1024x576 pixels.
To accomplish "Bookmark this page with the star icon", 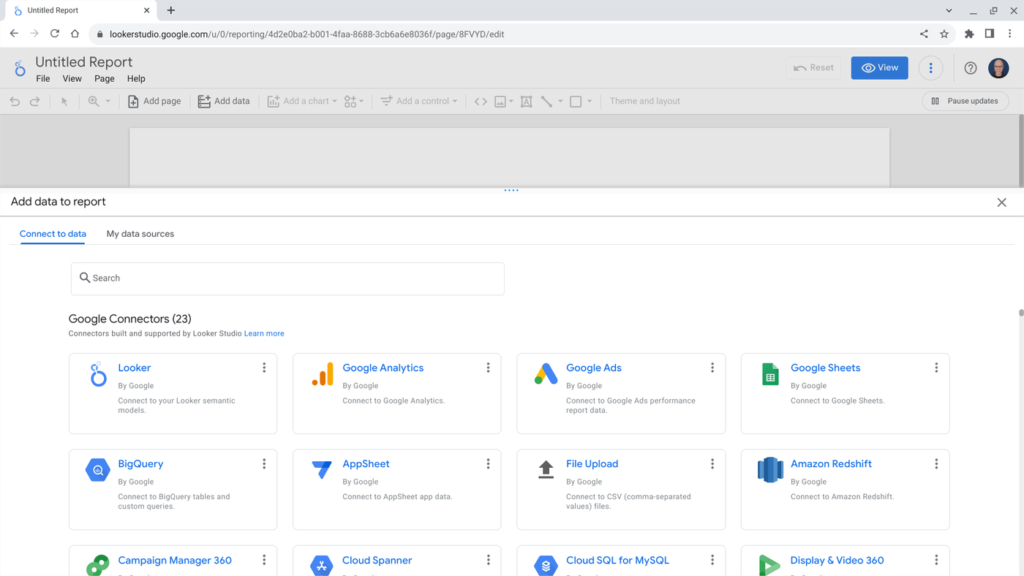I will click(944, 33).
